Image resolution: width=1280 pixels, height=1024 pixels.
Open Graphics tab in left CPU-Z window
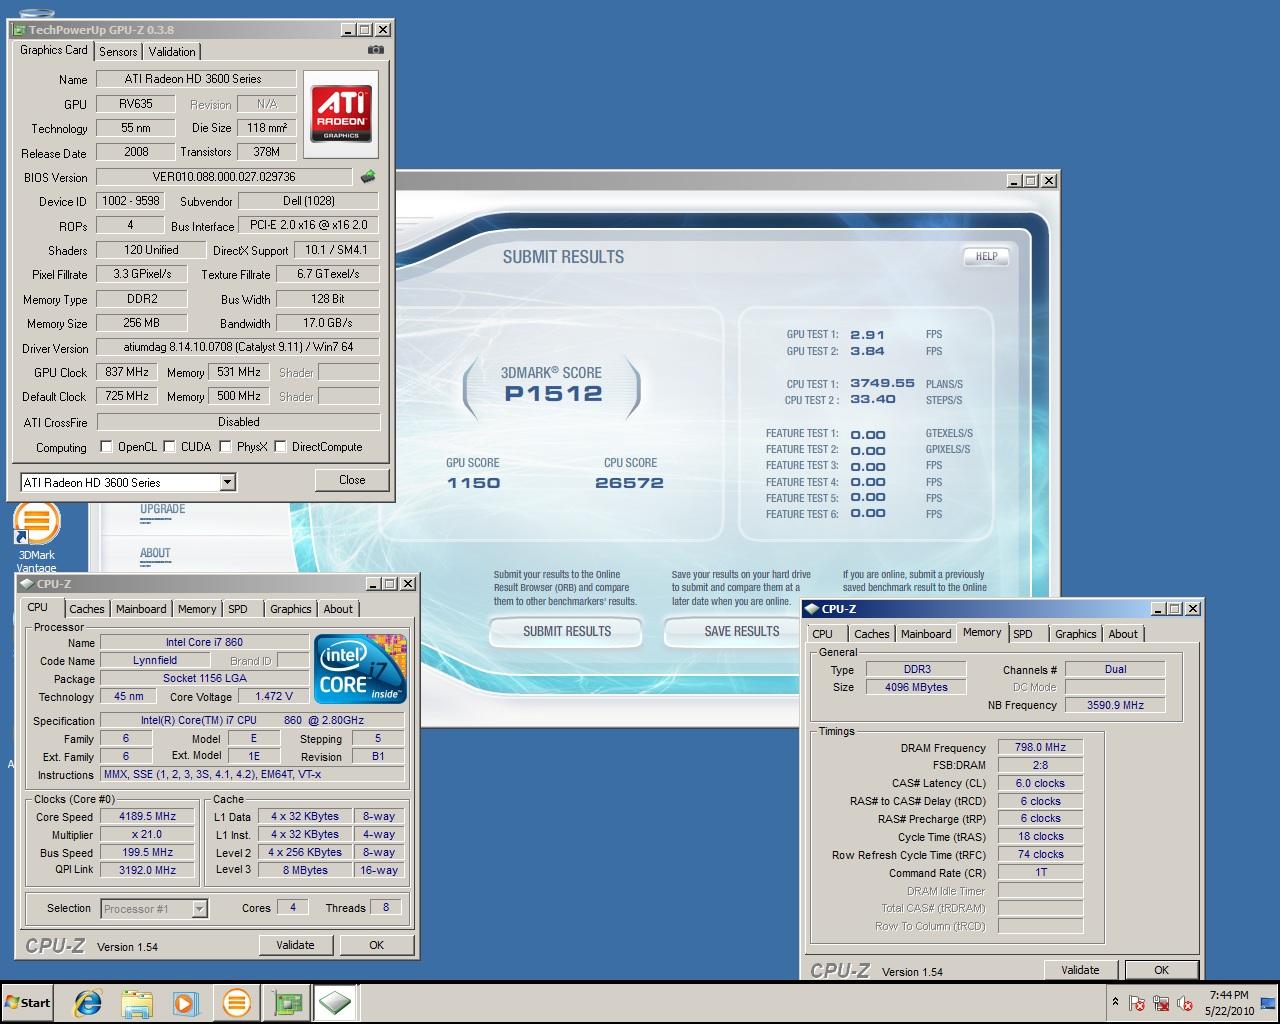pos(291,609)
